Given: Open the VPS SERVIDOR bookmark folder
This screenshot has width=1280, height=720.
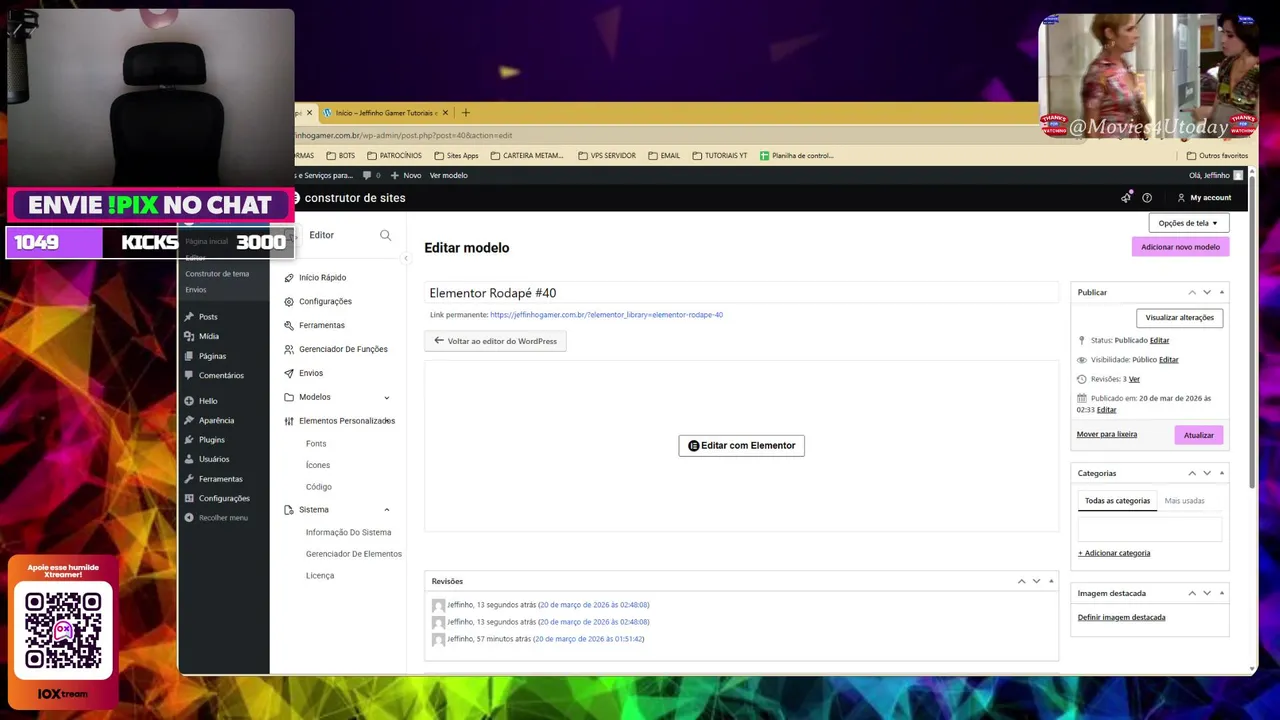Looking at the screenshot, I should coord(607,156).
